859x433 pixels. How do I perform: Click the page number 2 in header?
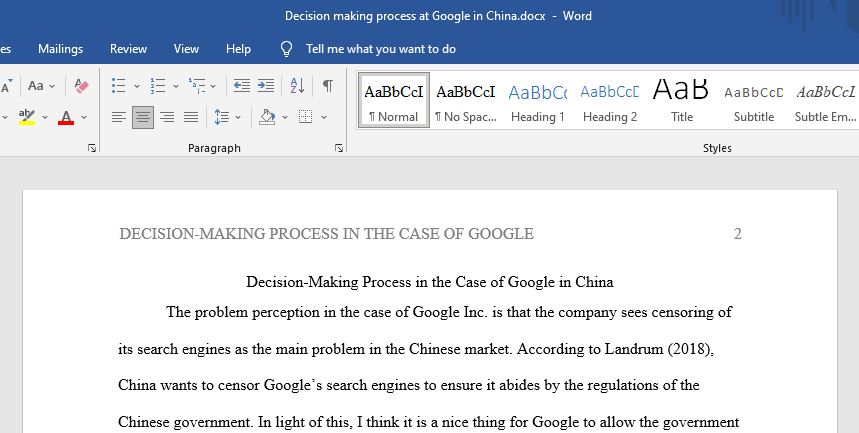(737, 234)
